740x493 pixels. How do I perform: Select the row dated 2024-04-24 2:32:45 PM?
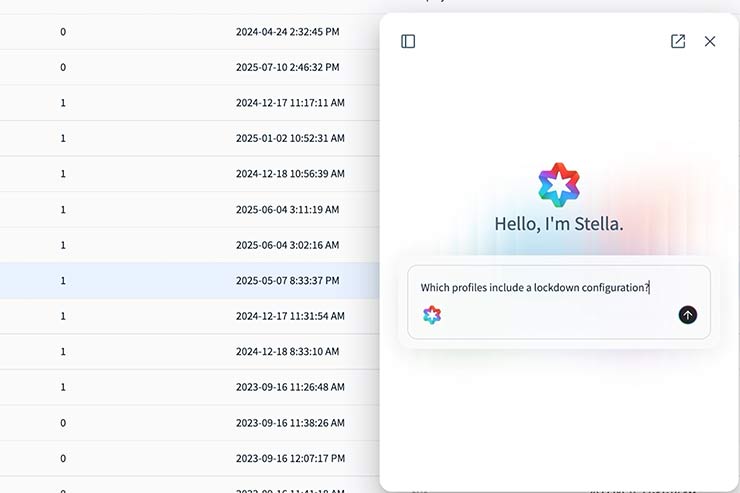click(287, 32)
